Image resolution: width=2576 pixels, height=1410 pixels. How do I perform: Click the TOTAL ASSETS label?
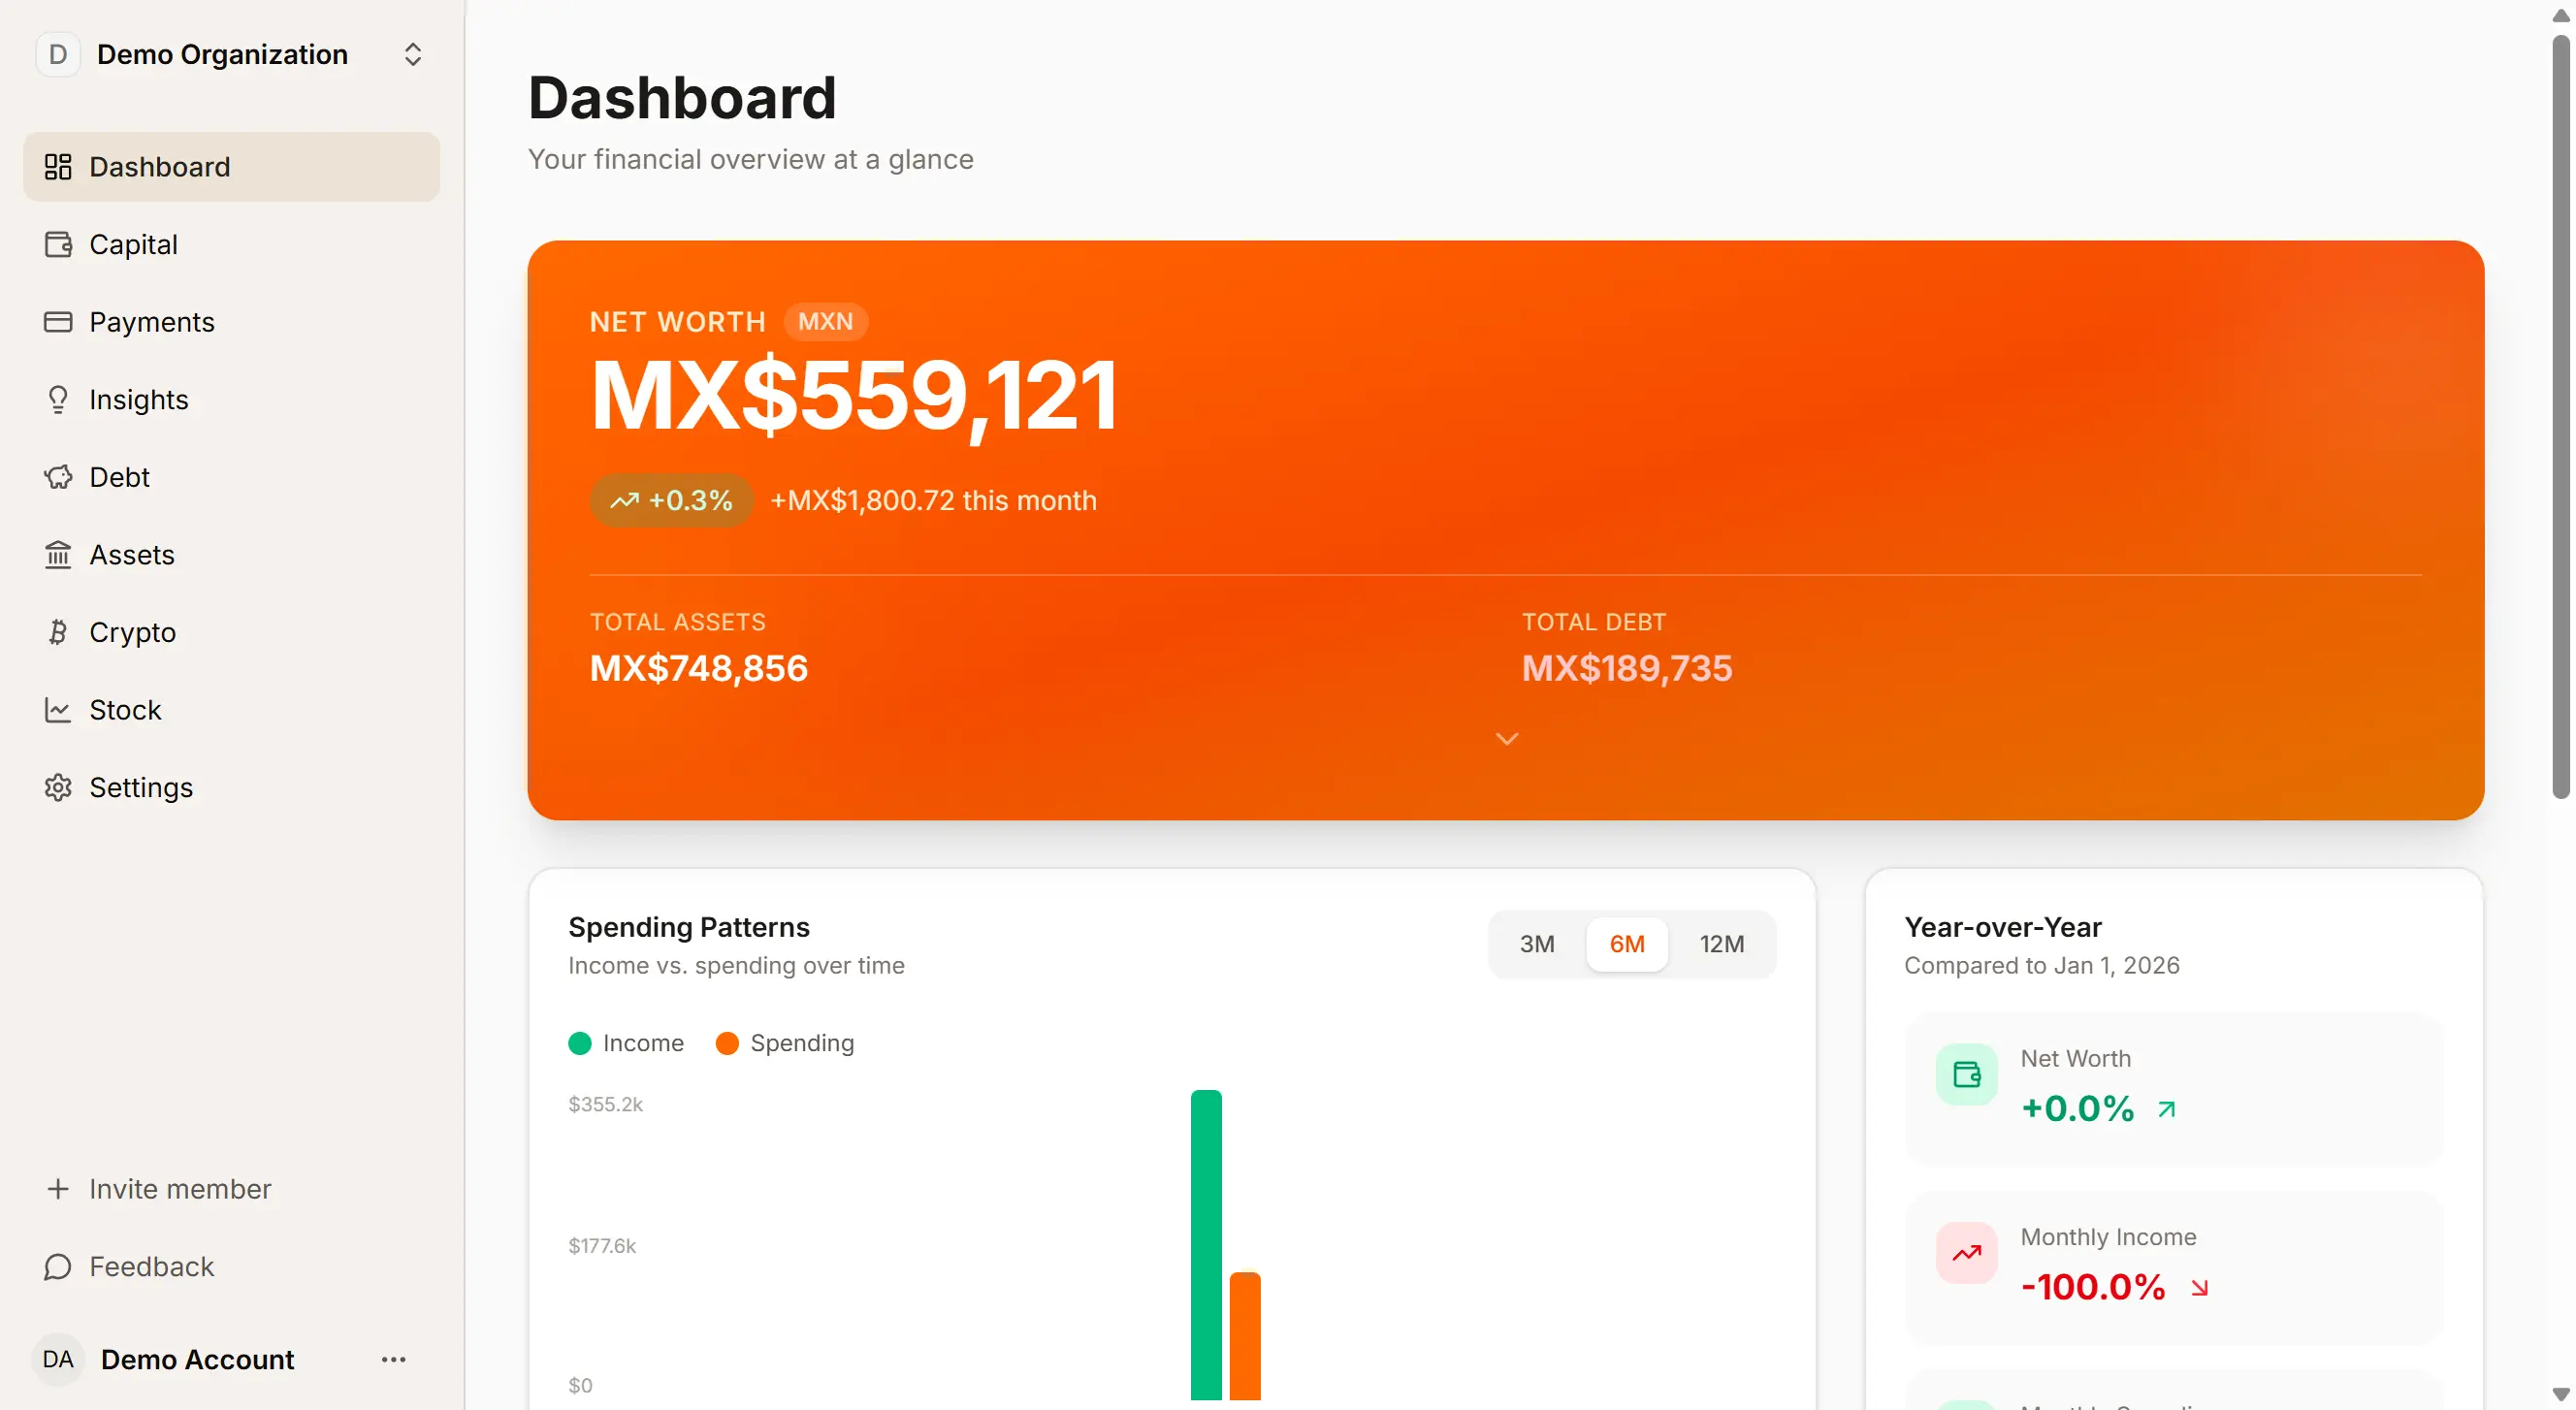click(x=678, y=622)
